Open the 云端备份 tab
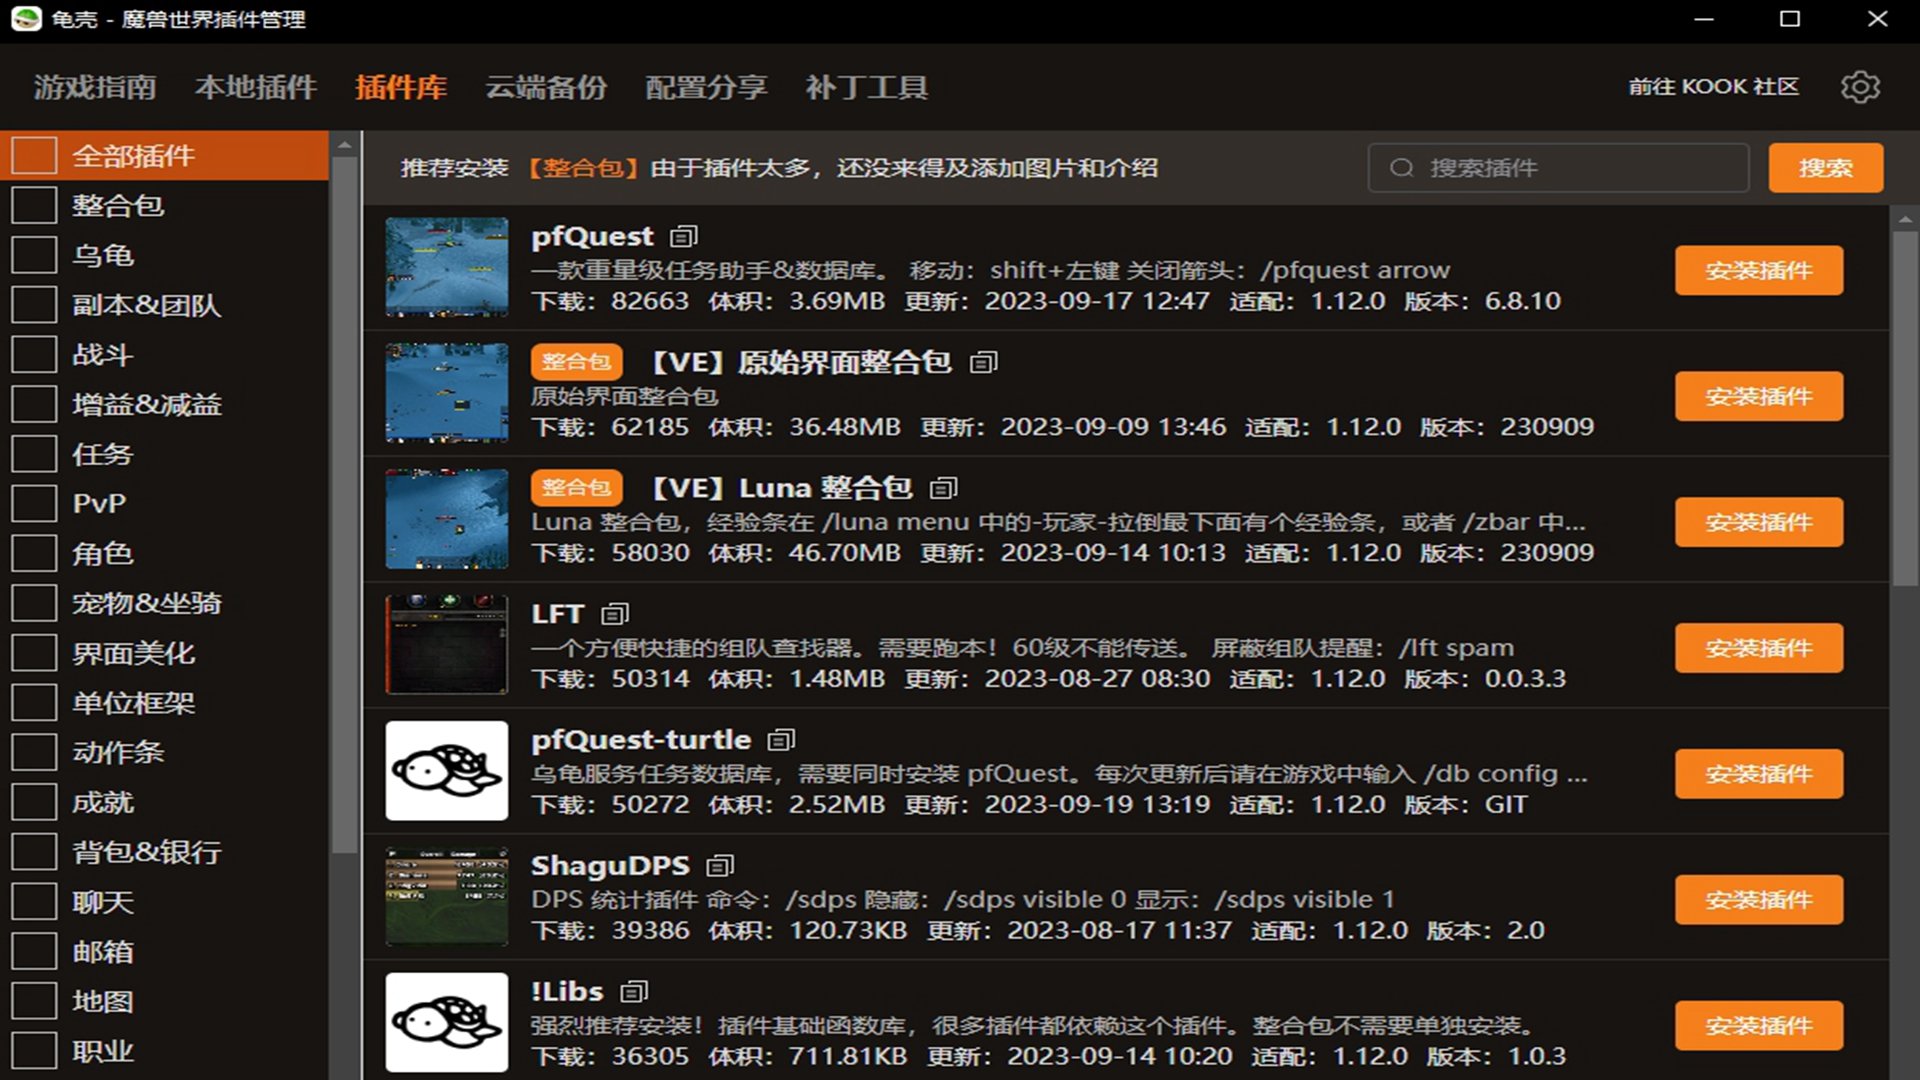Viewport: 1920px width, 1080px height. (x=546, y=88)
